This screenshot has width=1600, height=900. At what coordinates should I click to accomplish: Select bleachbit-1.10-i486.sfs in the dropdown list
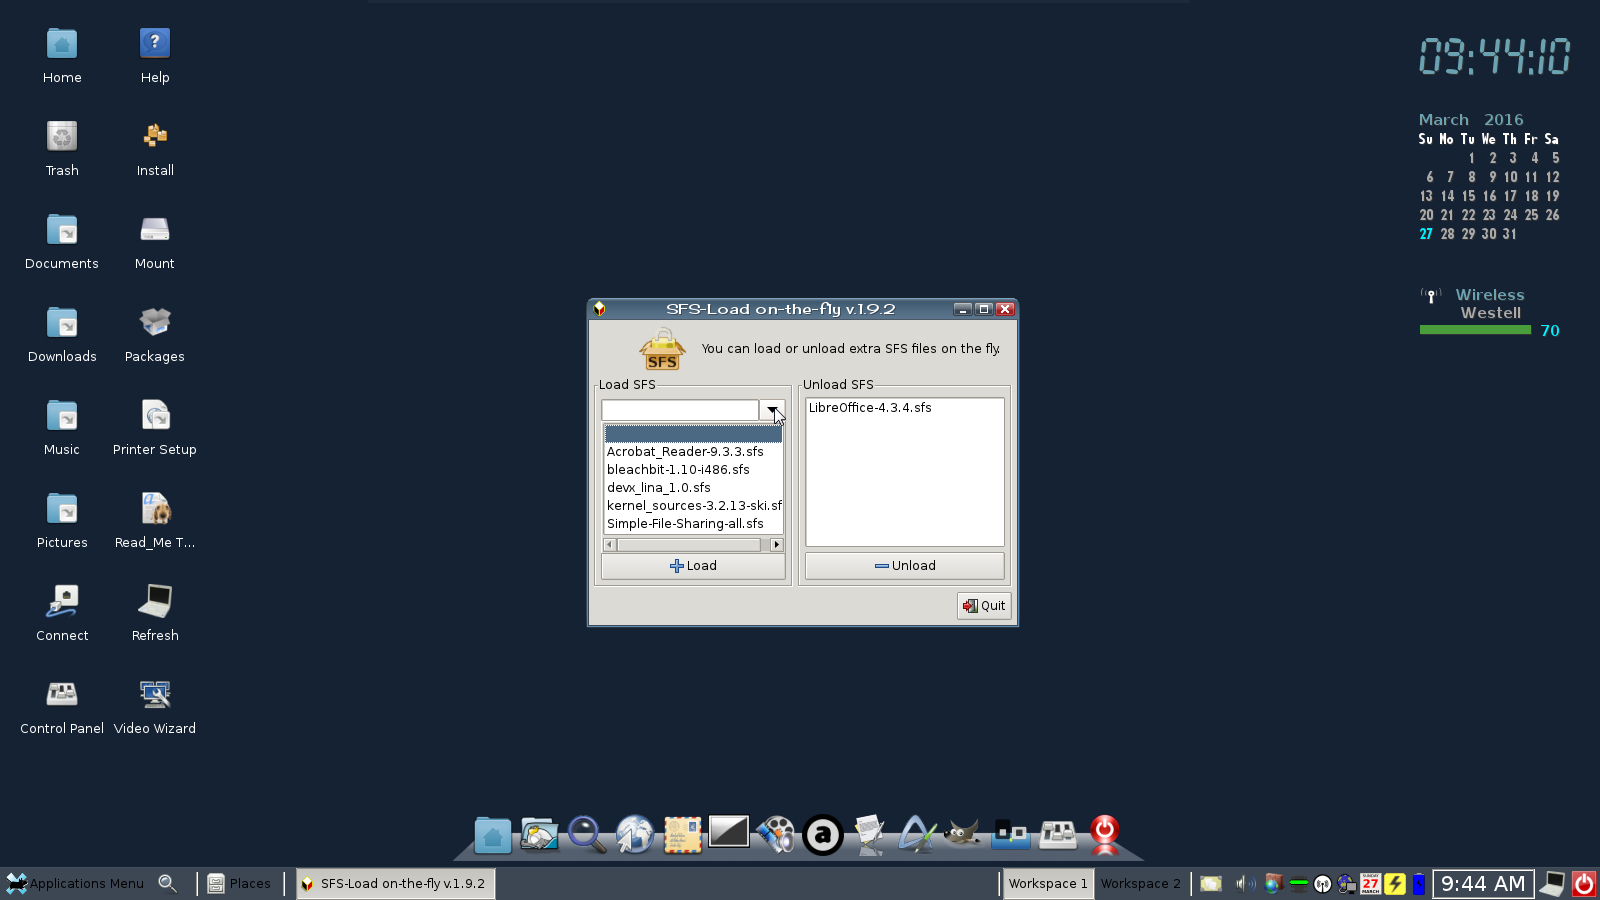(x=693, y=470)
